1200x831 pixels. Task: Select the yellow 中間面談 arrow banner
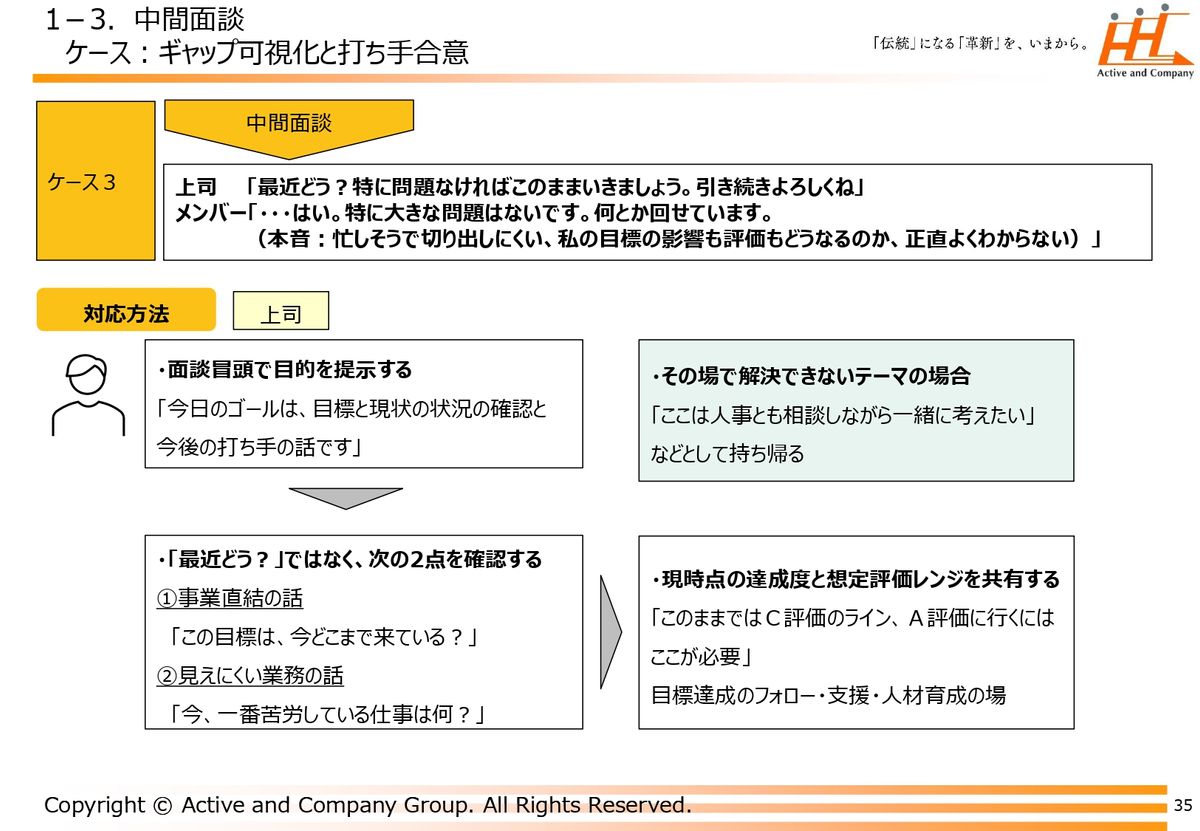point(289,127)
